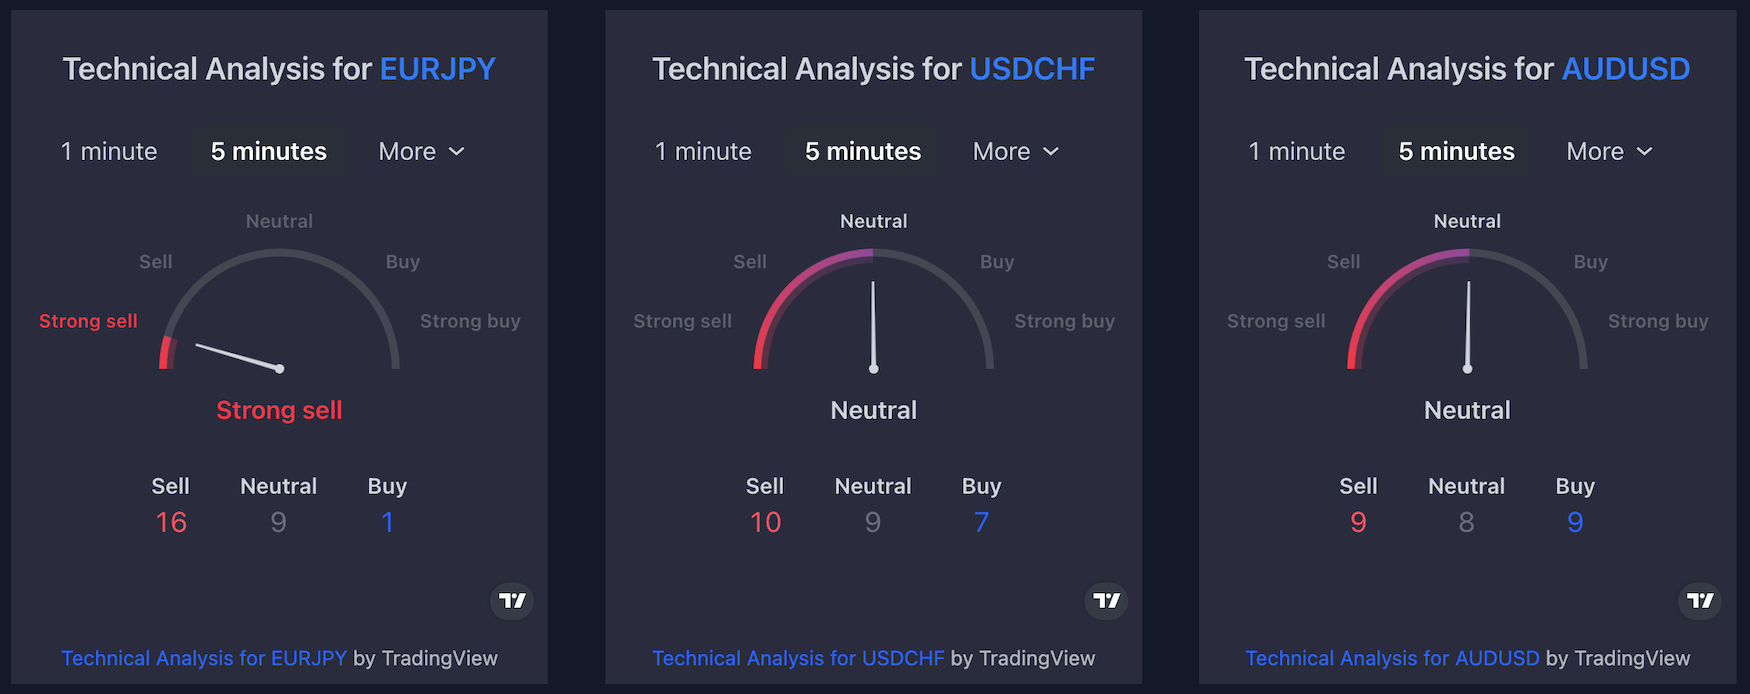1750x694 pixels.
Task: Click the TradingView logo in the EURJPY widget
Action: pyautogui.click(x=512, y=601)
